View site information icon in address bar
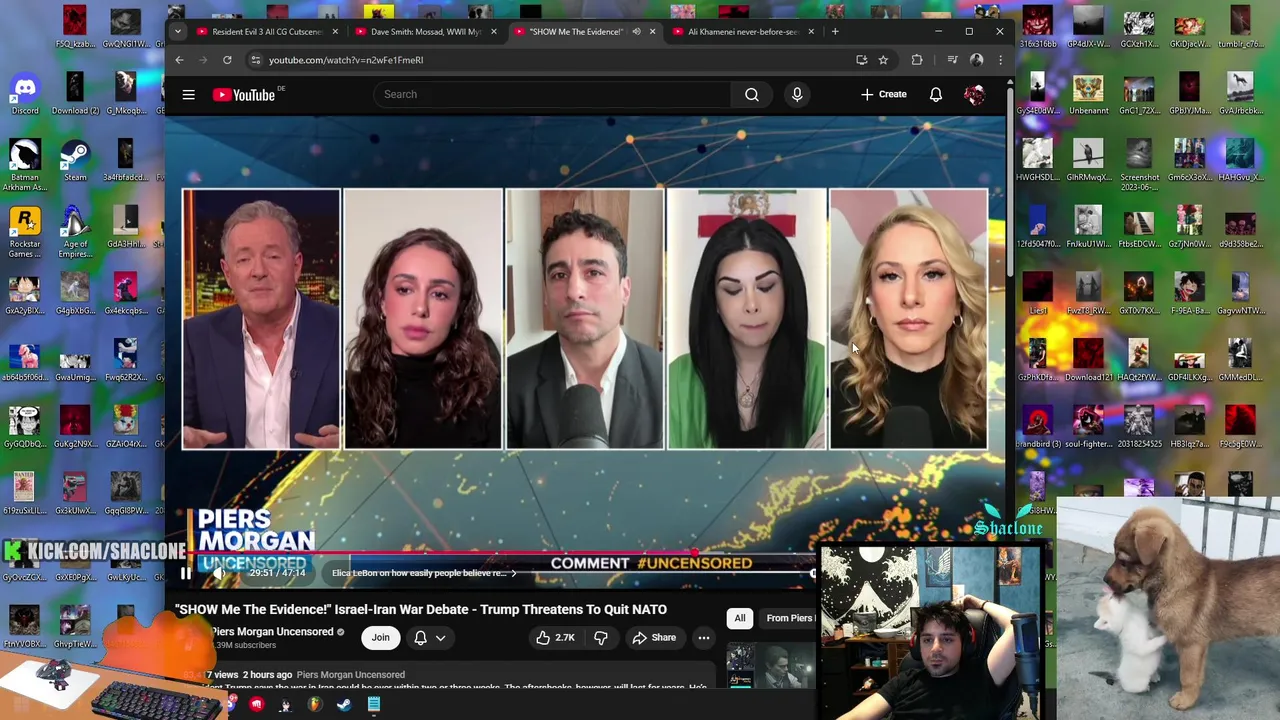 [x=255, y=60]
